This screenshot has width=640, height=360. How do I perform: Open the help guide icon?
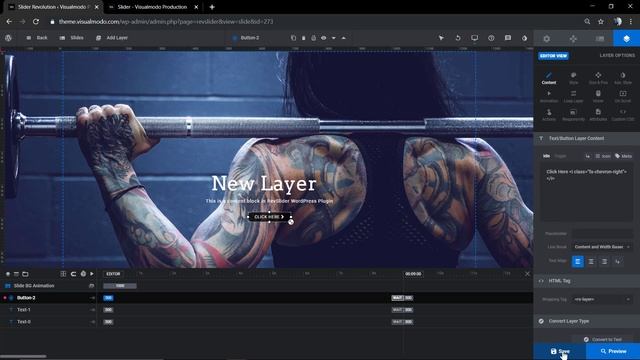491,38
